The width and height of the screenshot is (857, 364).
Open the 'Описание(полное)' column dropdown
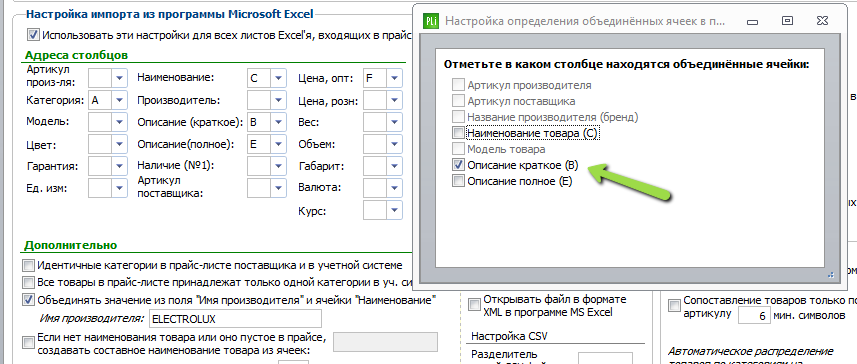click(278, 145)
